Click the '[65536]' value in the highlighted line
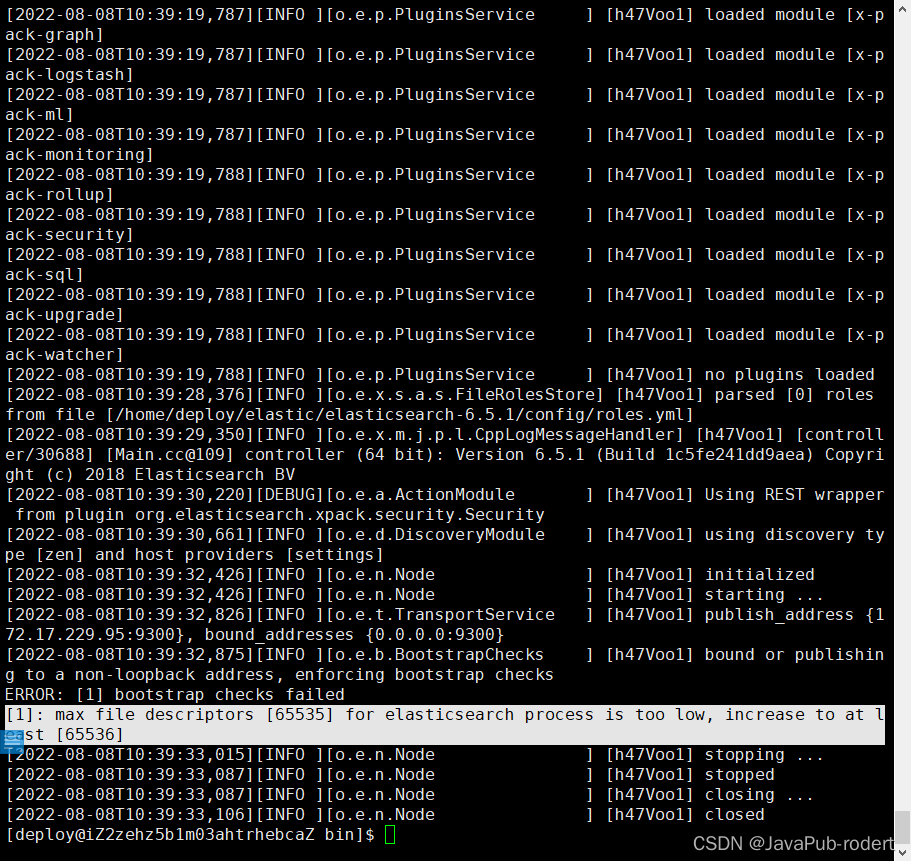Screen dimensions: 911x861 point(89,735)
